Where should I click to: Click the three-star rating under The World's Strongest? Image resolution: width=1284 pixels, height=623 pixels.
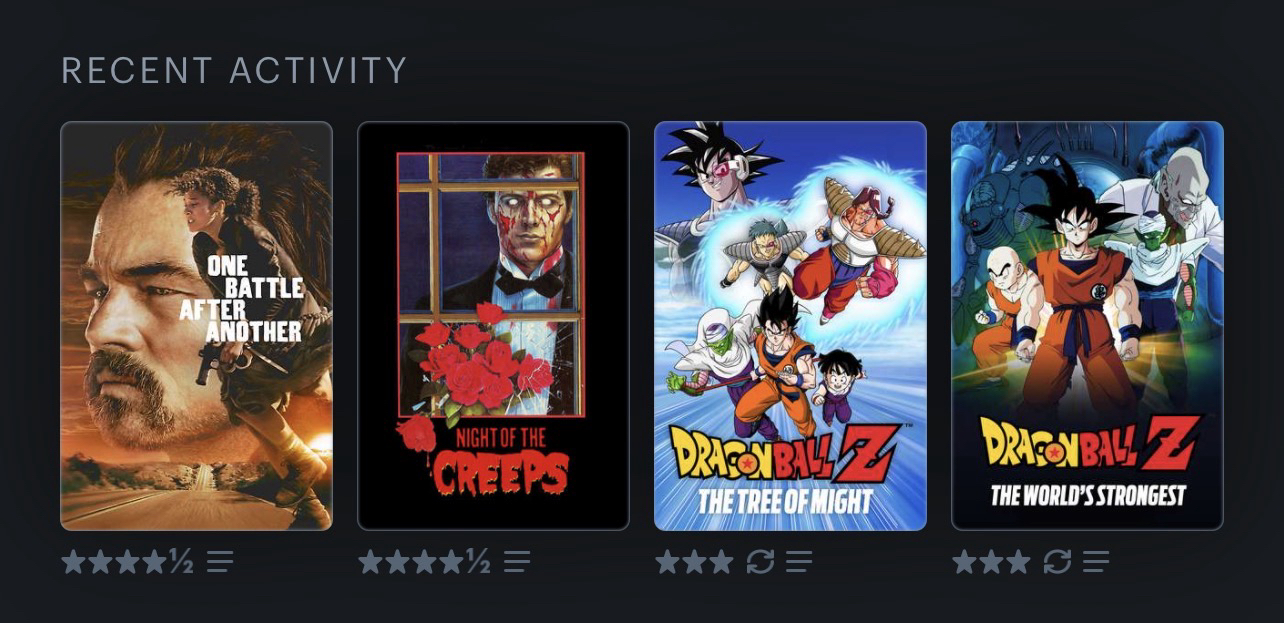[x=992, y=562]
